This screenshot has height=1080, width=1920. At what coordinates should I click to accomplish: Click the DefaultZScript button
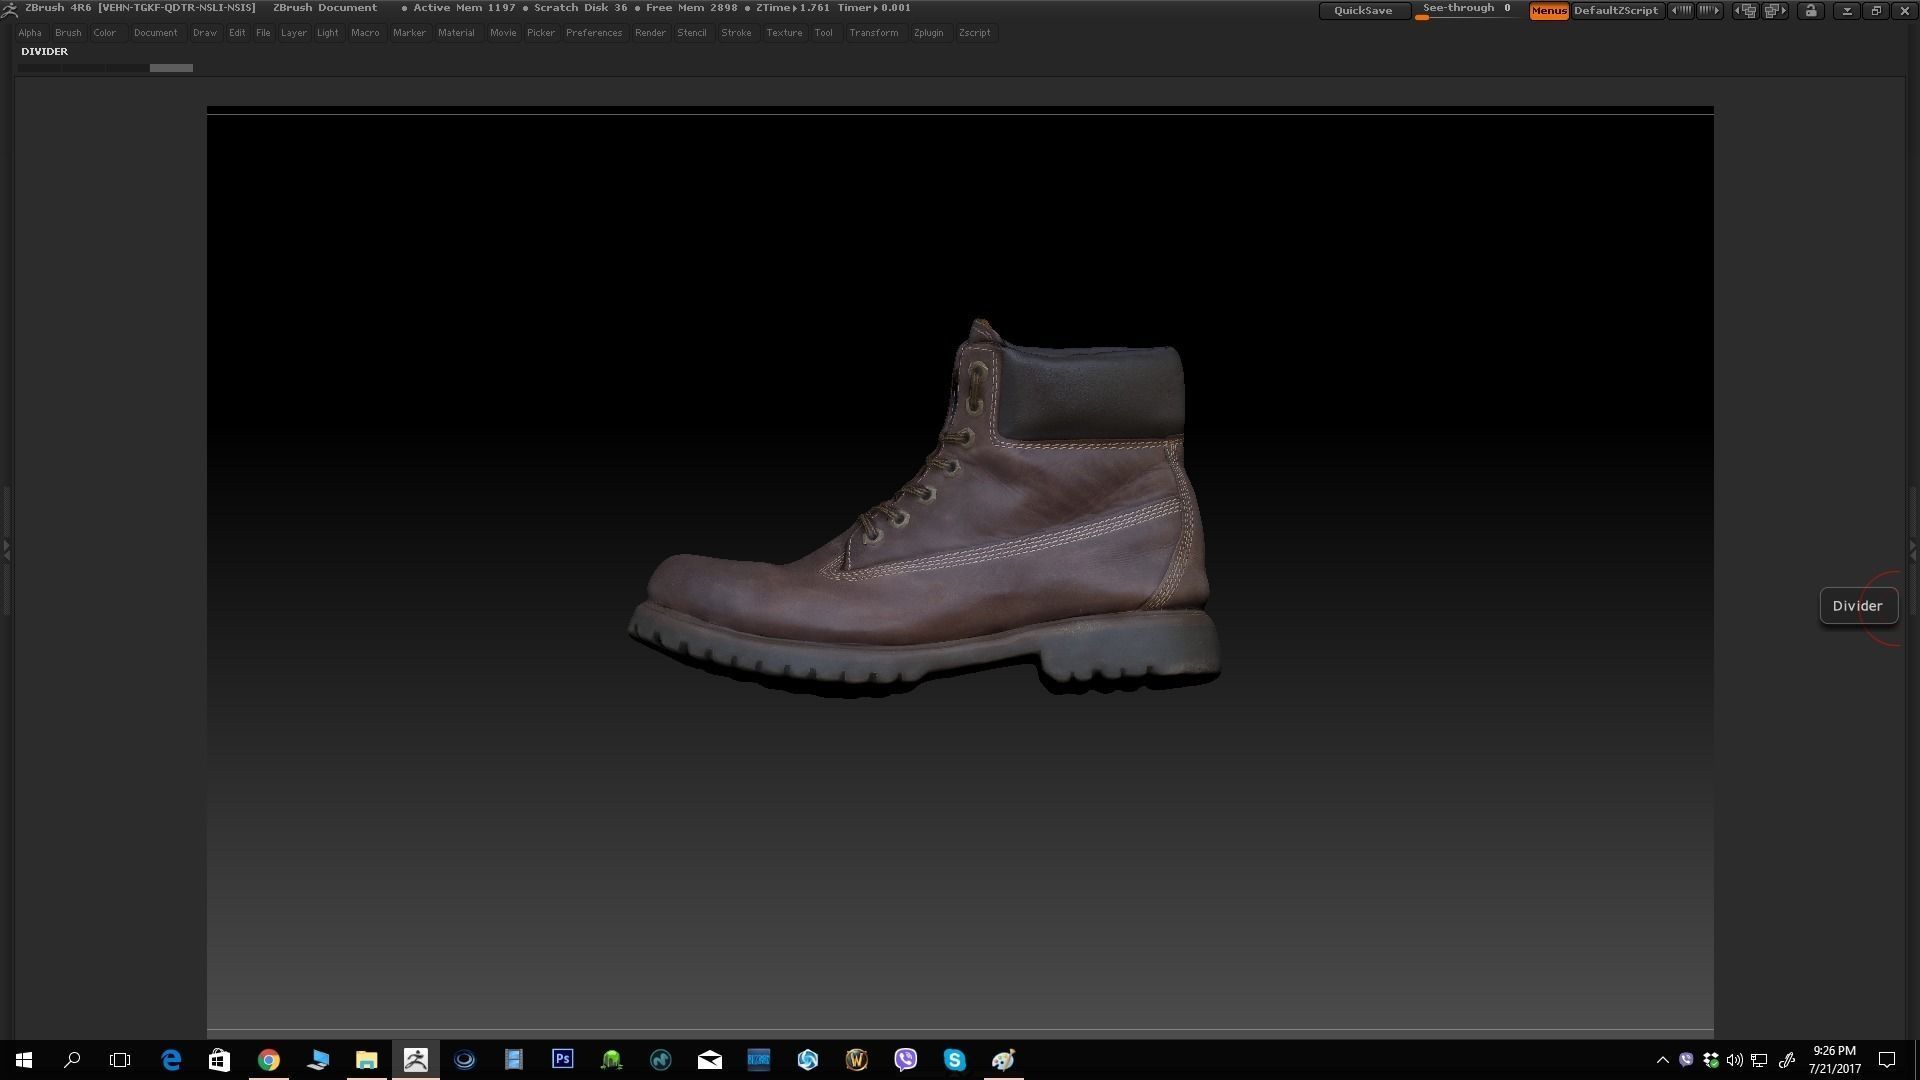coord(1616,10)
